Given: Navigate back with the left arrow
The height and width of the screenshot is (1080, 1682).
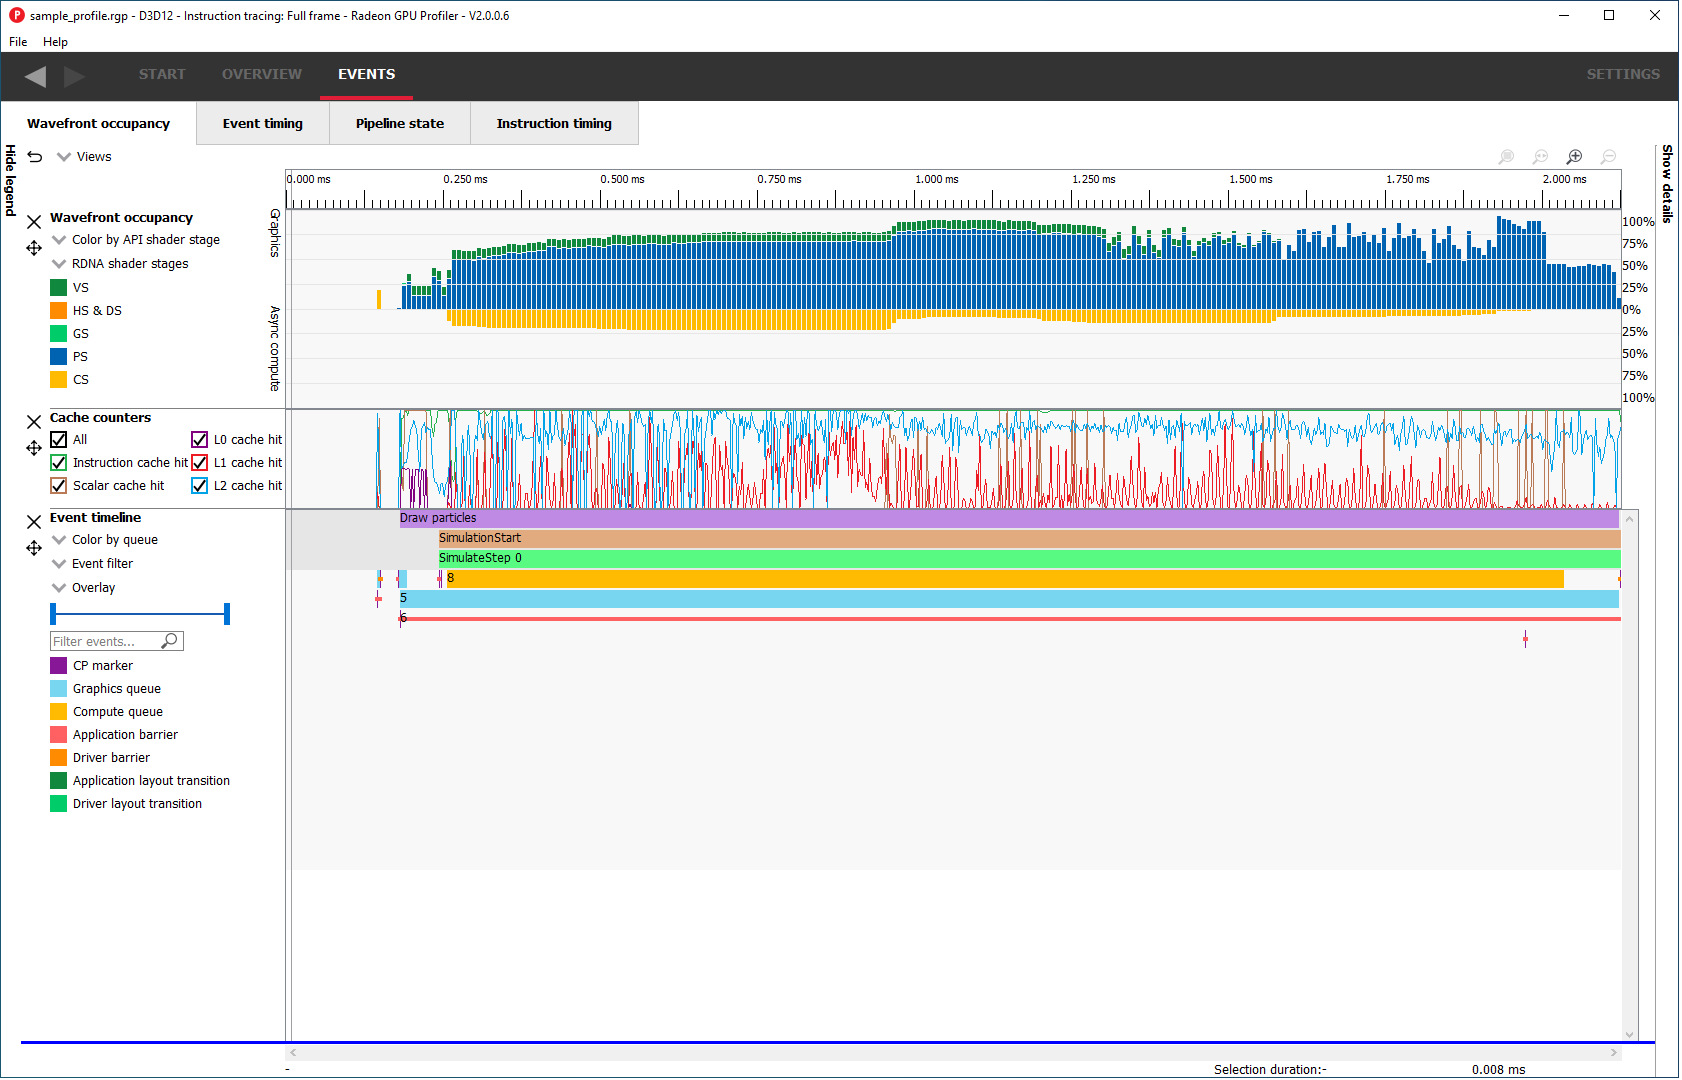Looking at the screenshot, I should coord(36,76).
